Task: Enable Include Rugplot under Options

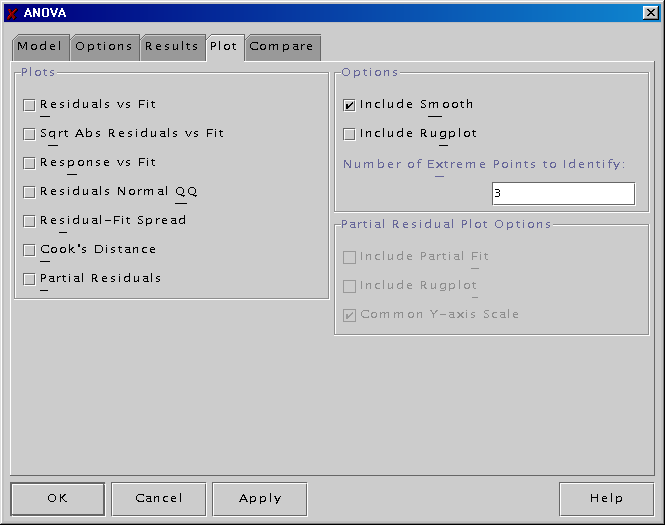Action: (349, 134)
